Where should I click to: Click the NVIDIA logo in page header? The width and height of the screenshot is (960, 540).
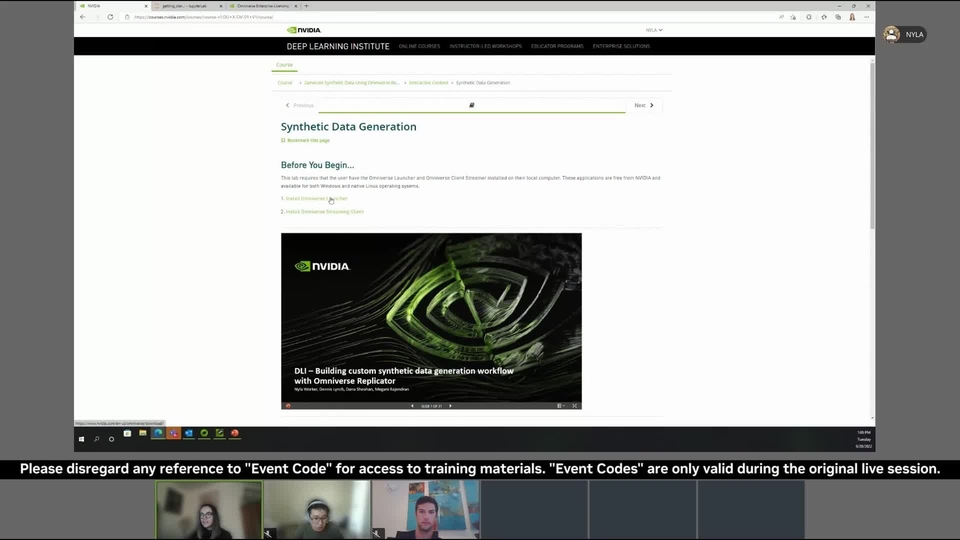pos(304,30)
